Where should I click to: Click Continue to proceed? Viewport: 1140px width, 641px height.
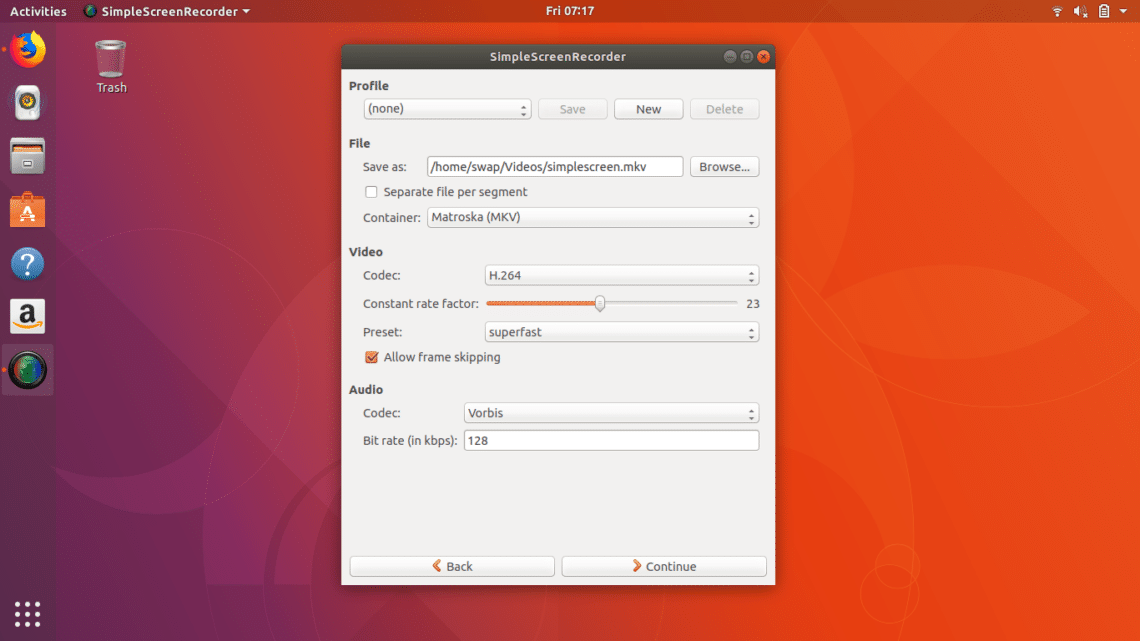[664, 566]
